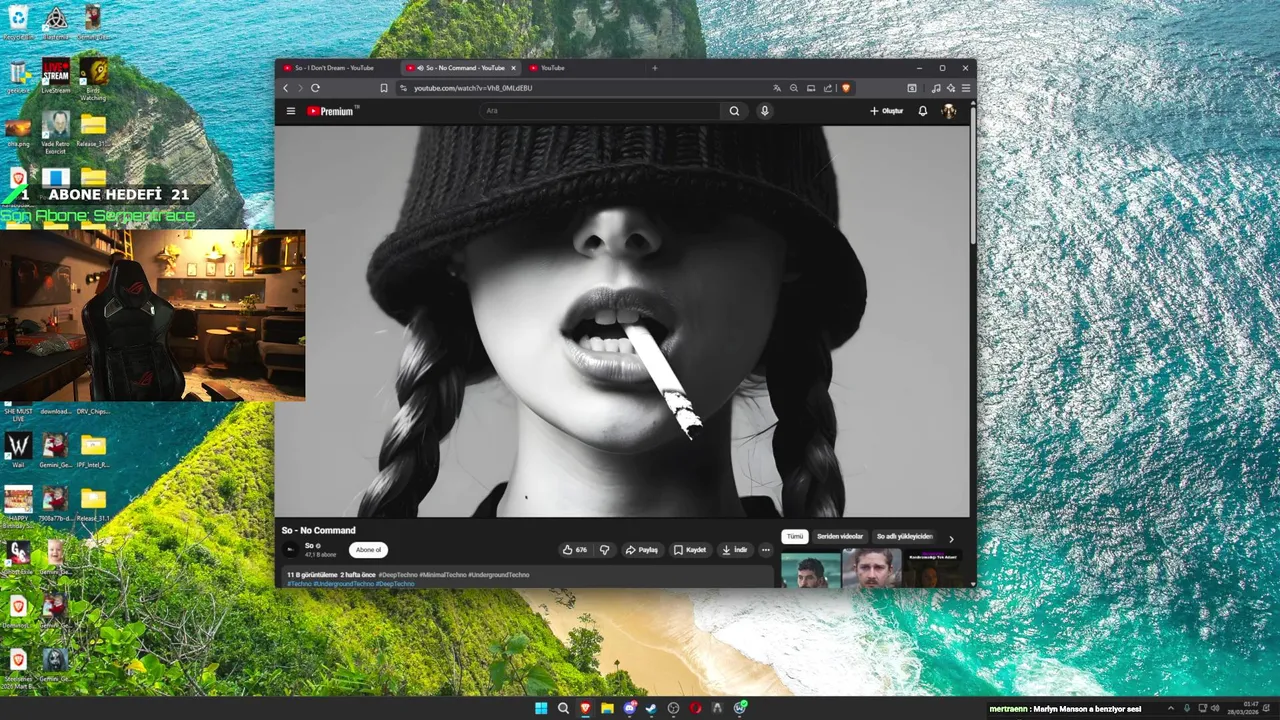Image resolution: width=1280 pixels, height=720 pixels.
Task: Click the zoom-out magnifier in address bar
Action: click(x=794, y=88)
